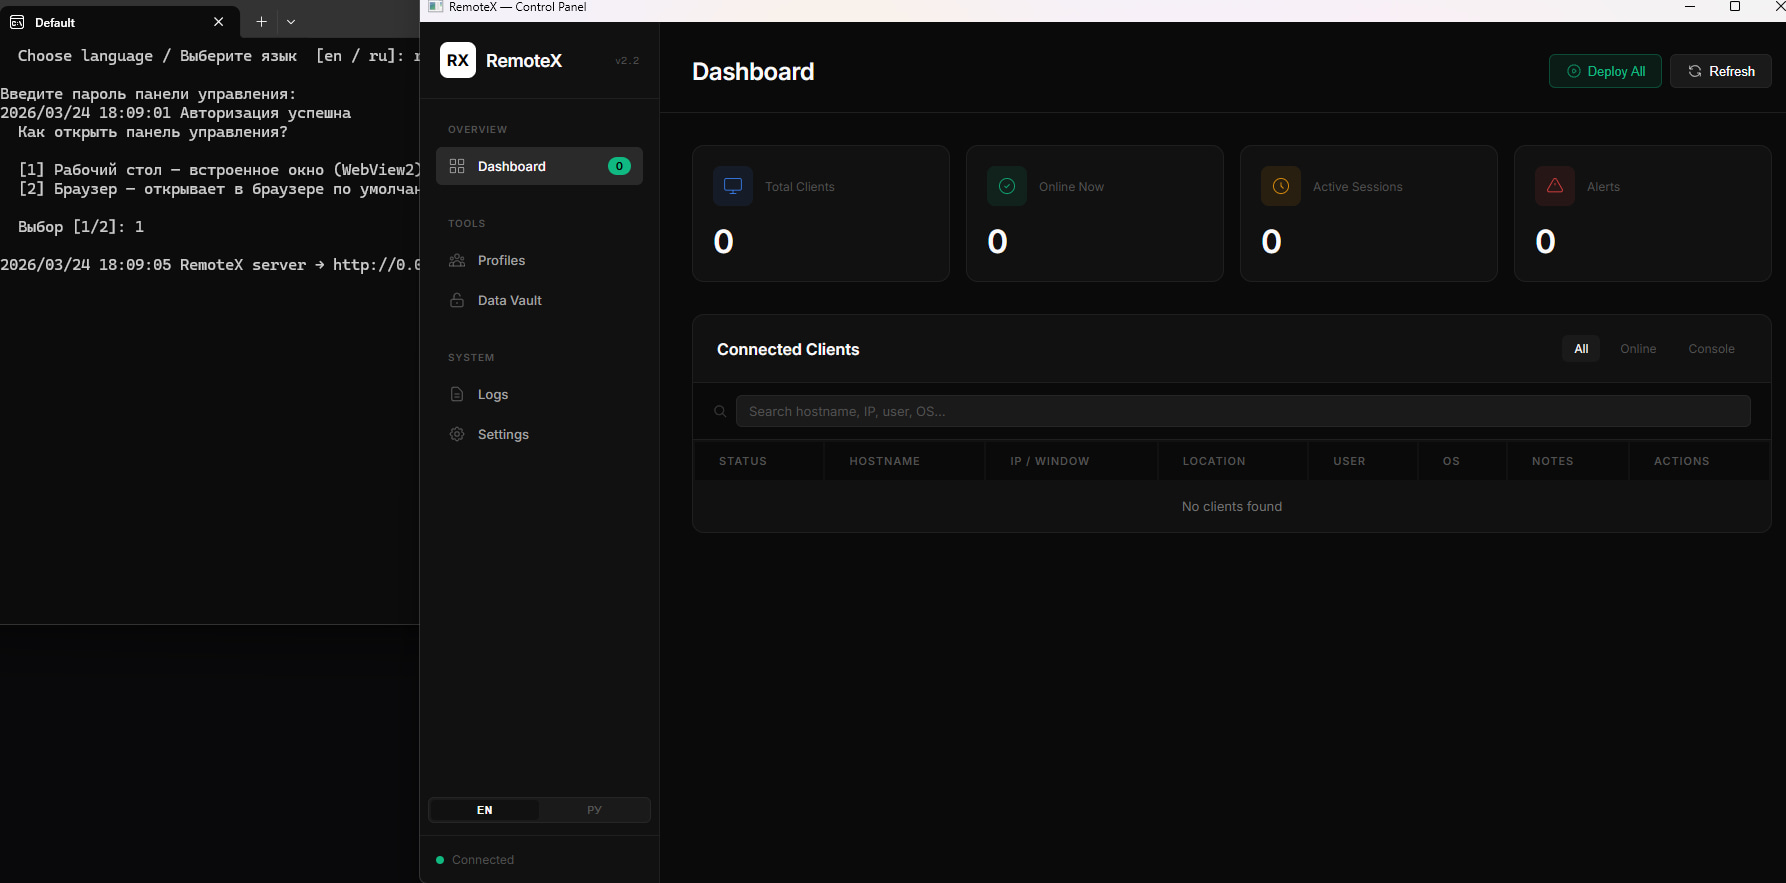Viewport: 1786px width, 883px height.
Task: Click the terminal icon on Default tab
Action: click(17, 22)
